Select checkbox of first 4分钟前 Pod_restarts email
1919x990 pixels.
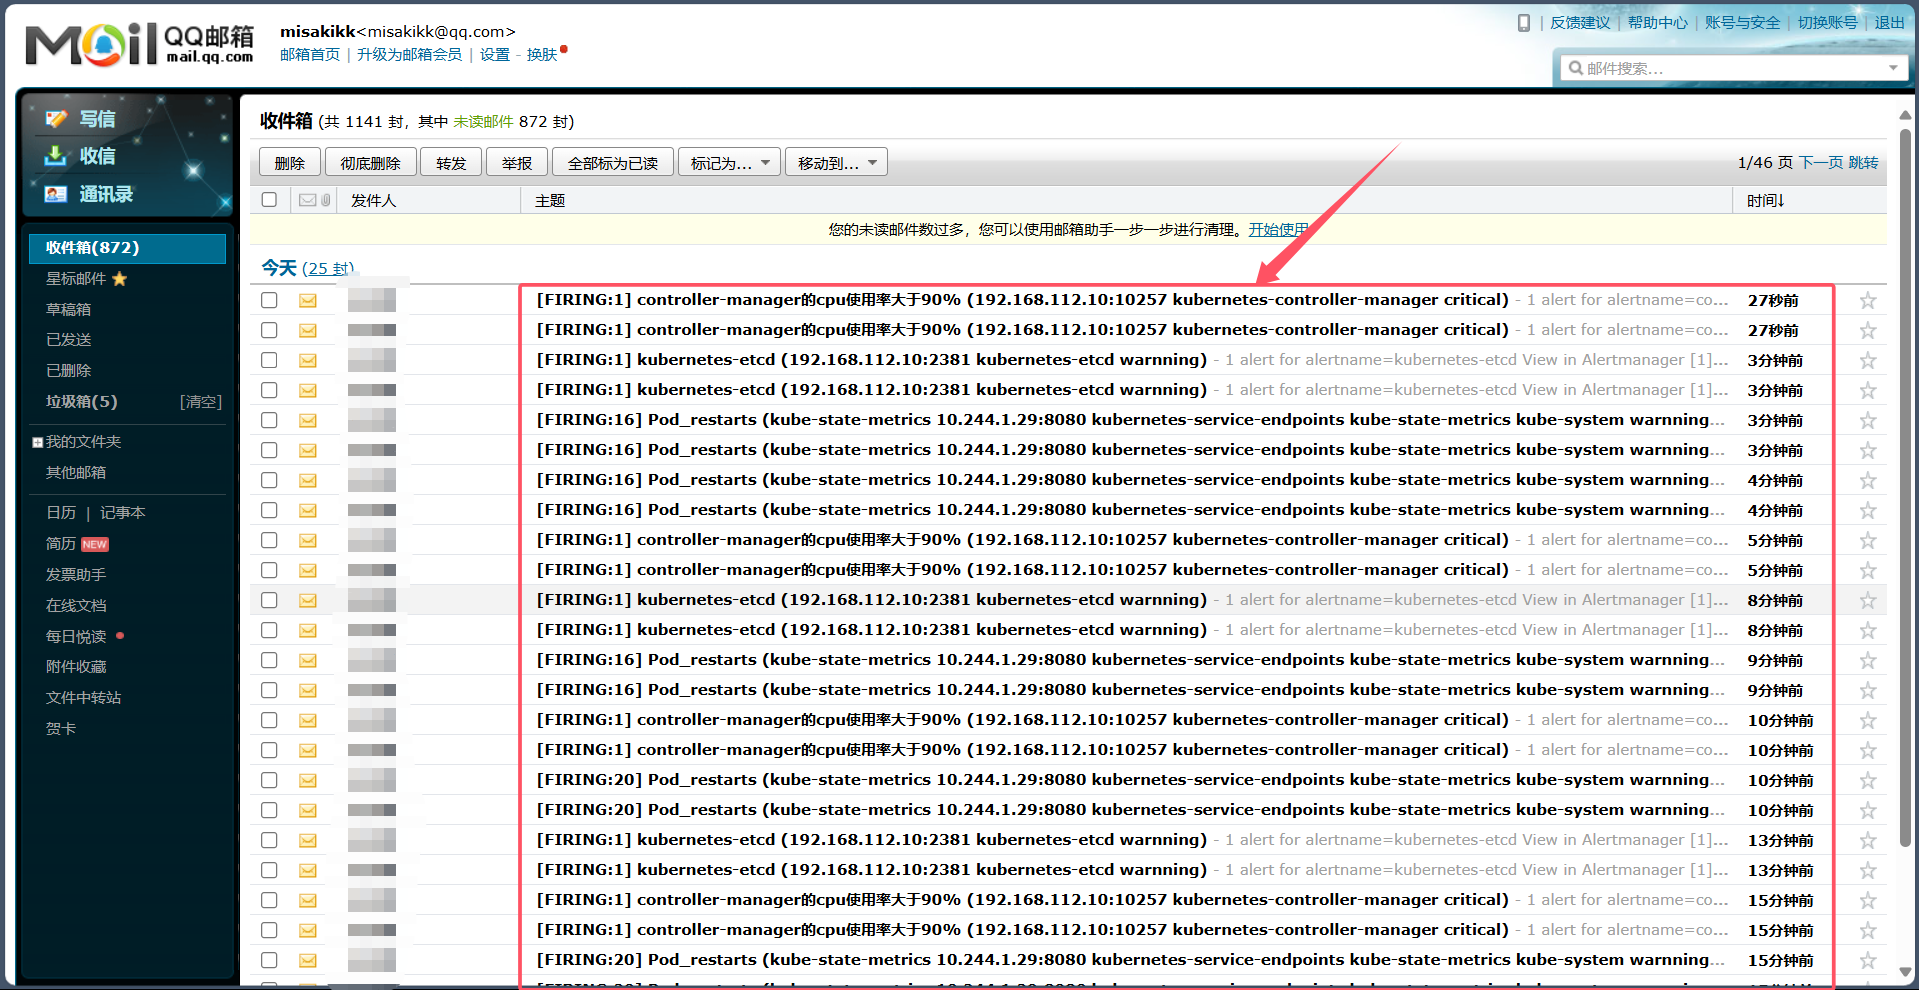tap(269, 480)
